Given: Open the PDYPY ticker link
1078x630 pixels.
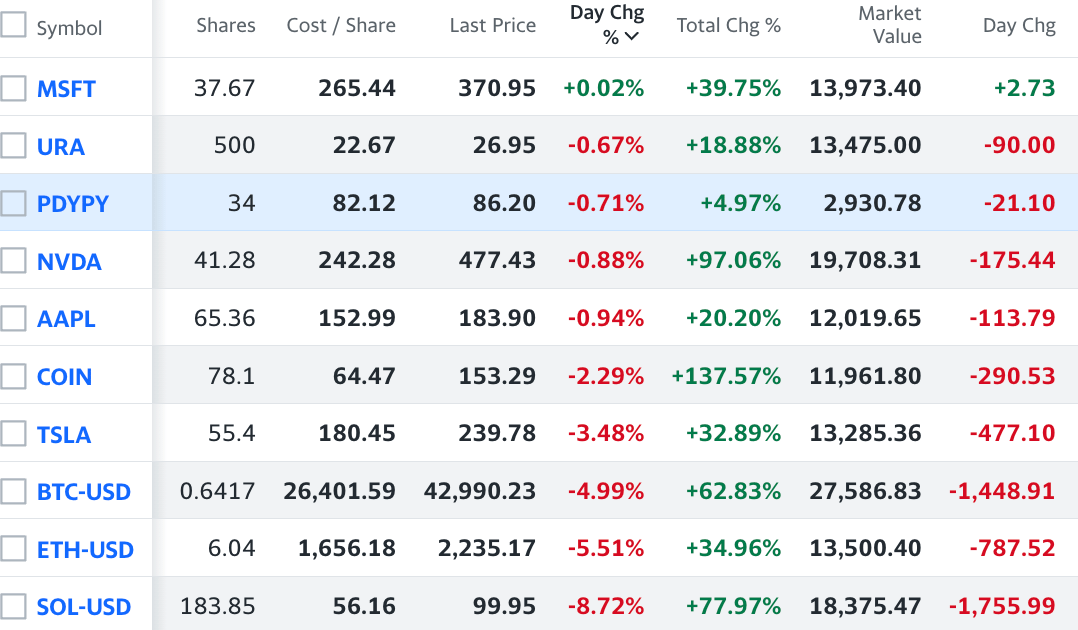Looking at the screenshot, I should [72, 204].
